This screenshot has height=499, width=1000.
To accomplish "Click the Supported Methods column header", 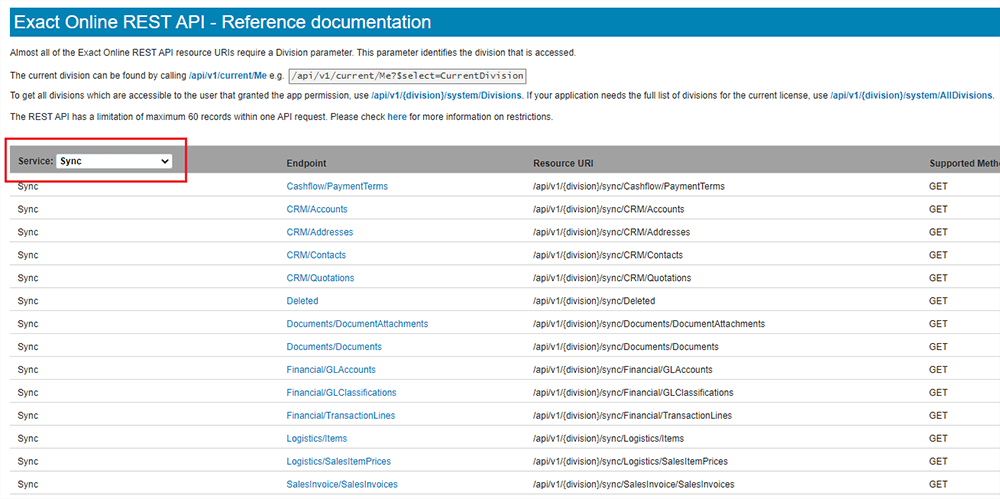I will [964, 164].
